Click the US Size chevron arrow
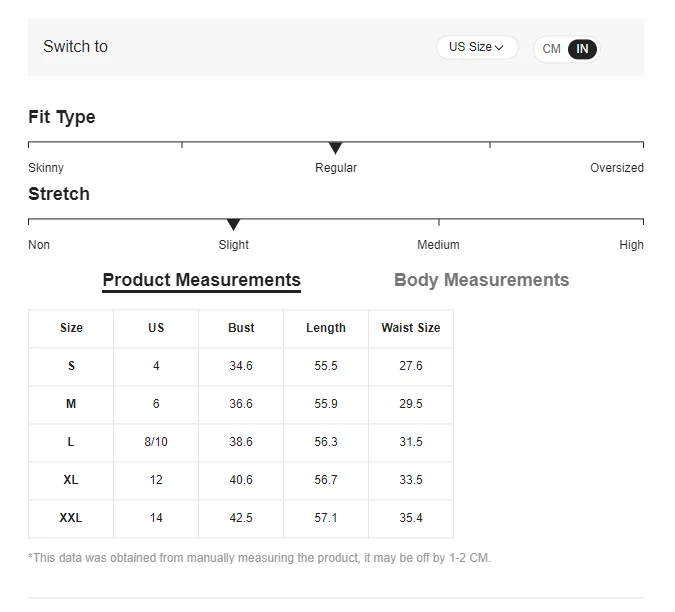Viewport: 675px width, 612px height. pos(499,48)
